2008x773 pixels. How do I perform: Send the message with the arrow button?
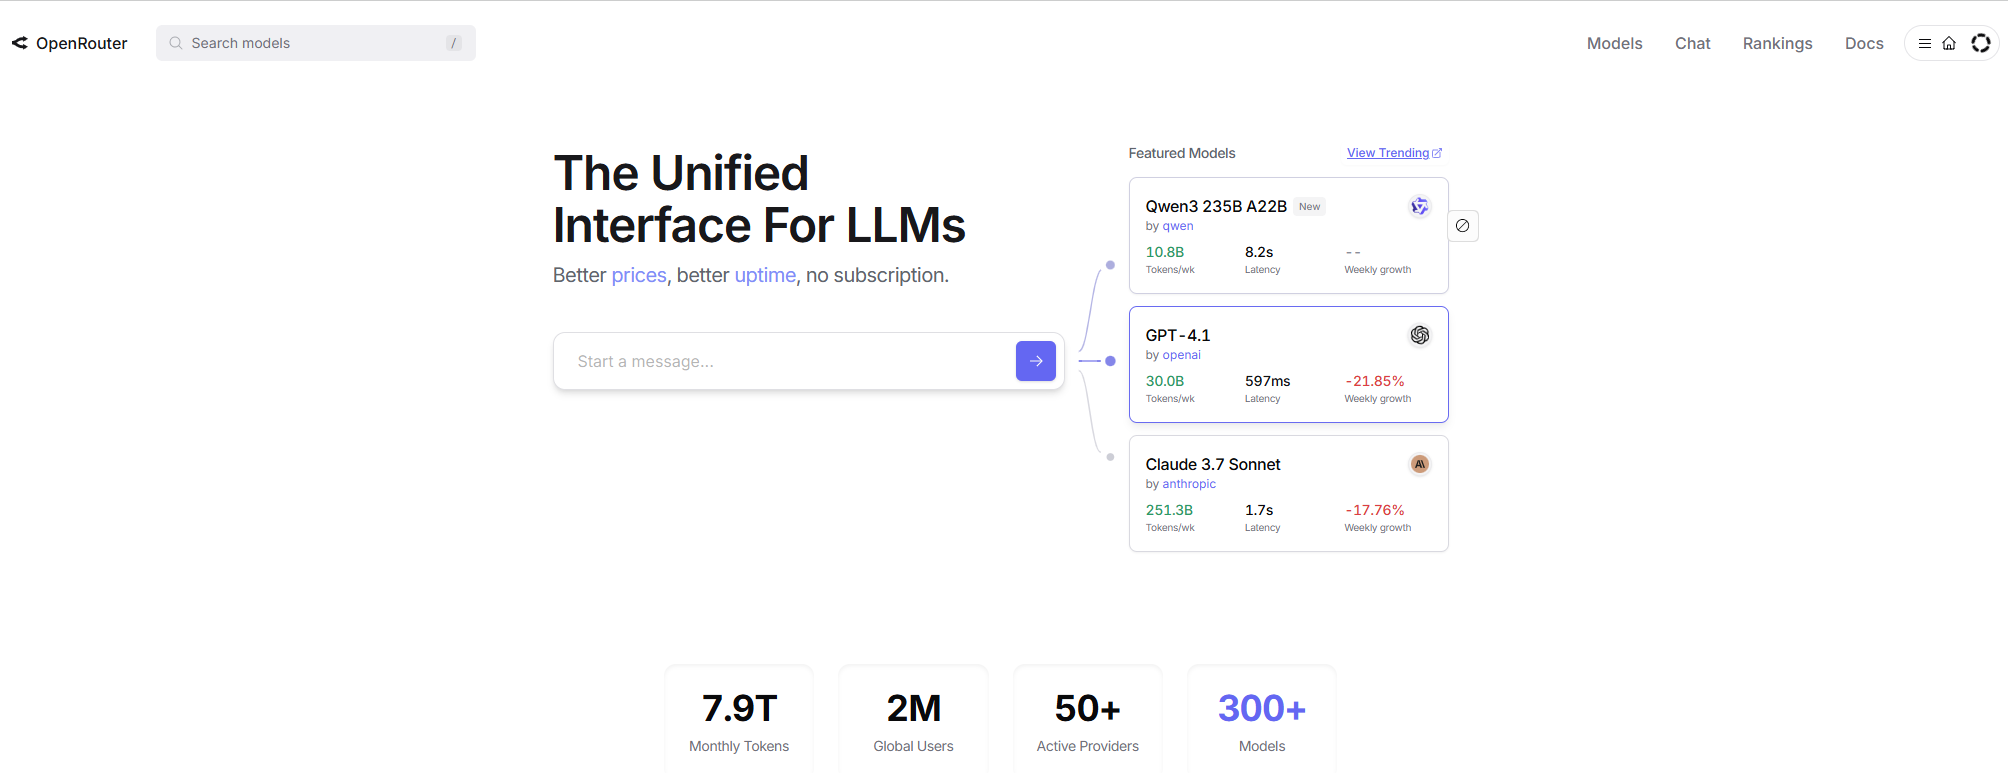point(1036,361)
